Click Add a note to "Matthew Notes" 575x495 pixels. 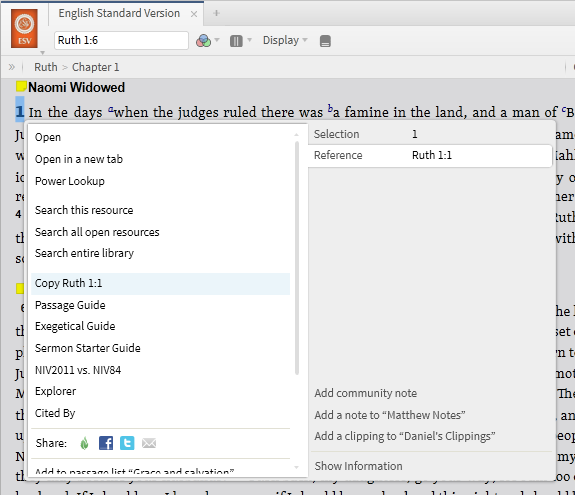coord(390,415)
